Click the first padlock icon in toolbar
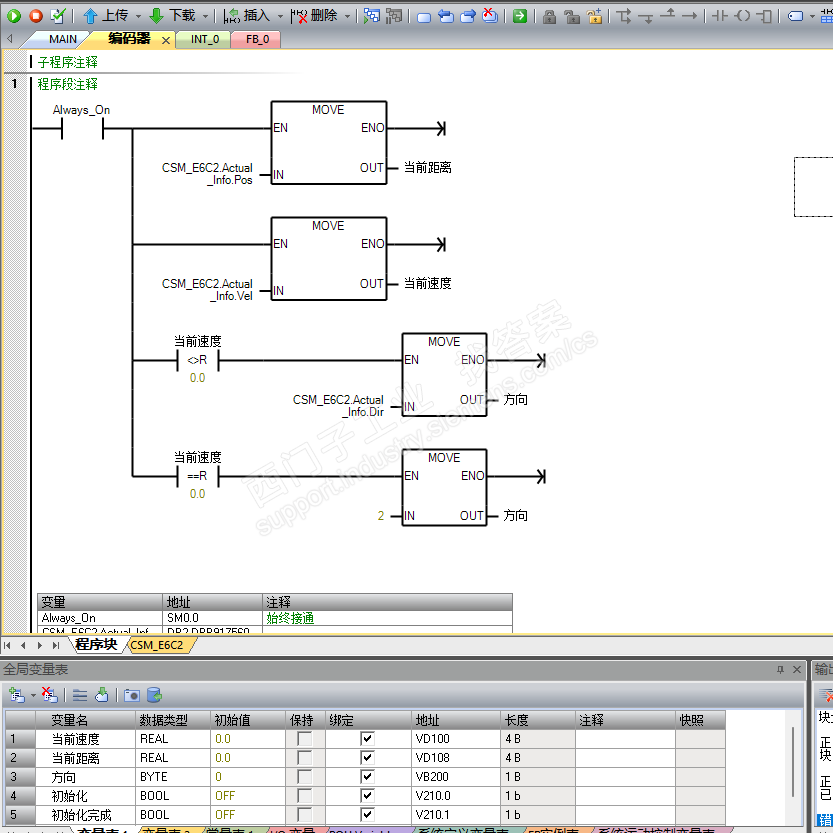This screenshot has width=833, height=833. (549, 16)
